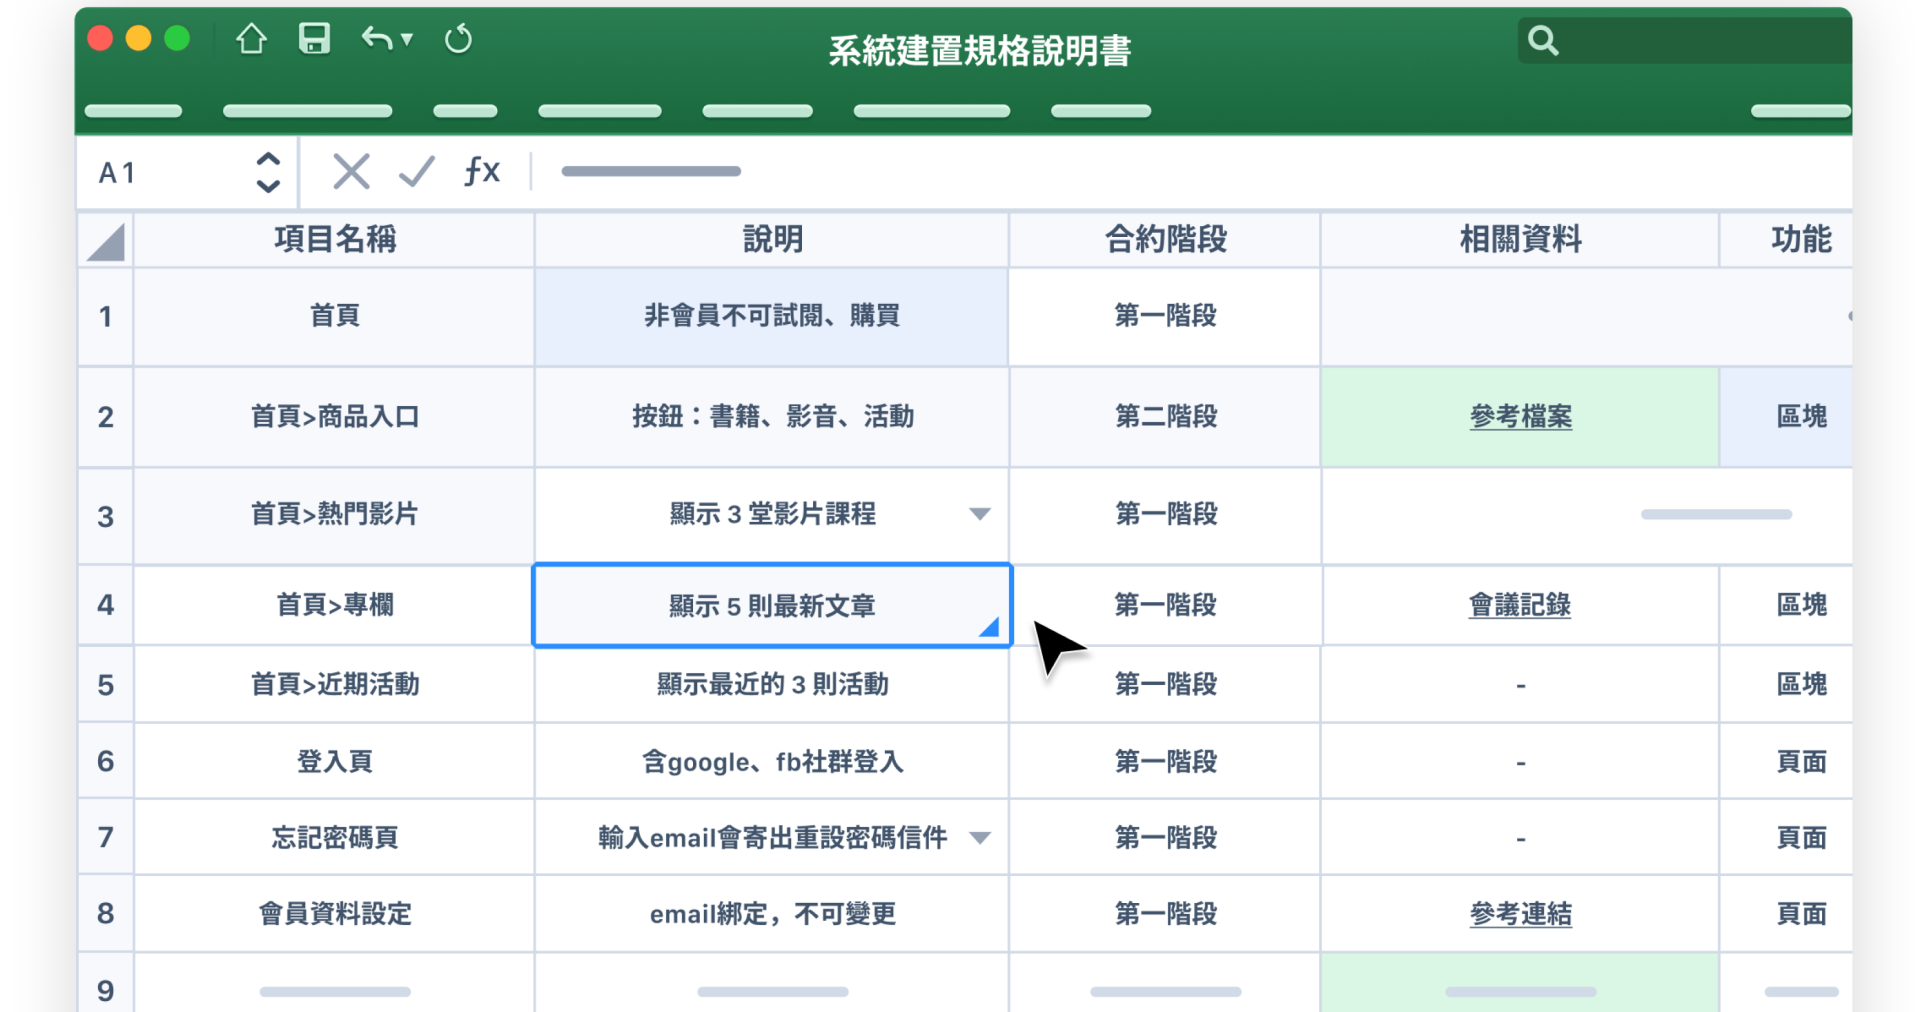Viewport: 1920px width, 1012px height.
Task: Select the 首頁>商品入口 cell
Action: [x=334, y=417]
